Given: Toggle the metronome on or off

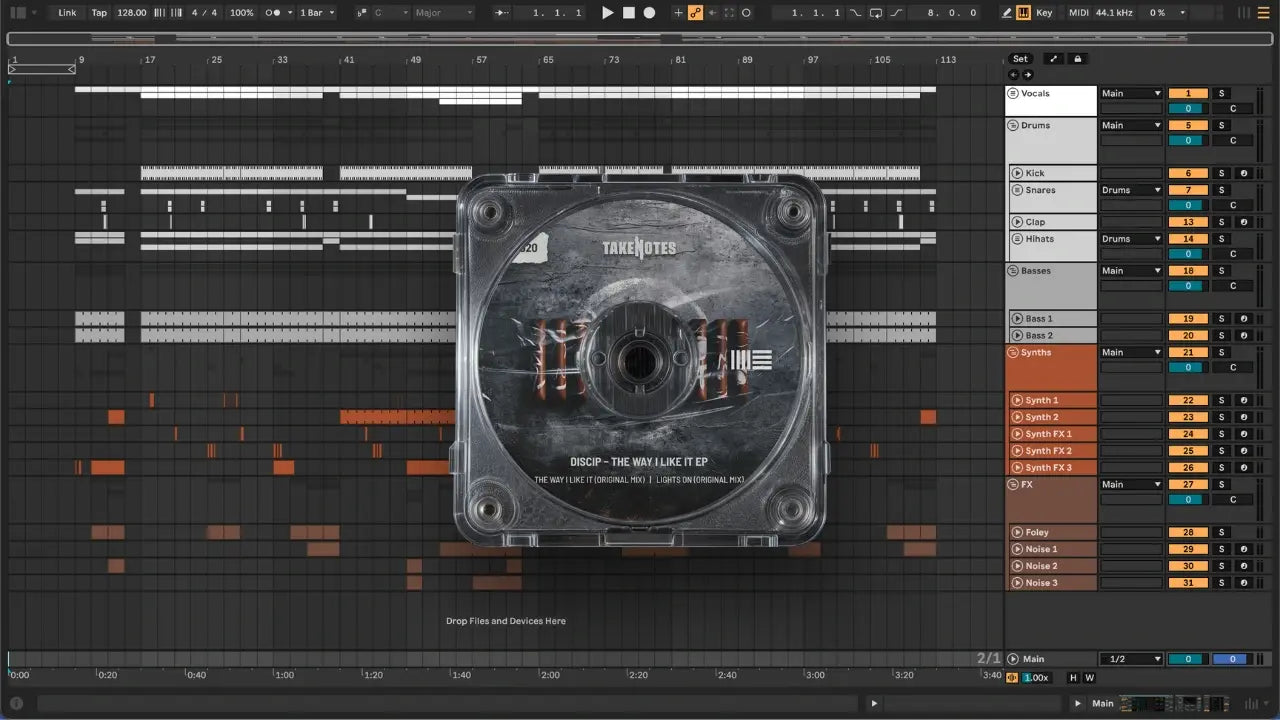Looking at the screenshot, I should pyautogui.click(x=273, y=13).
